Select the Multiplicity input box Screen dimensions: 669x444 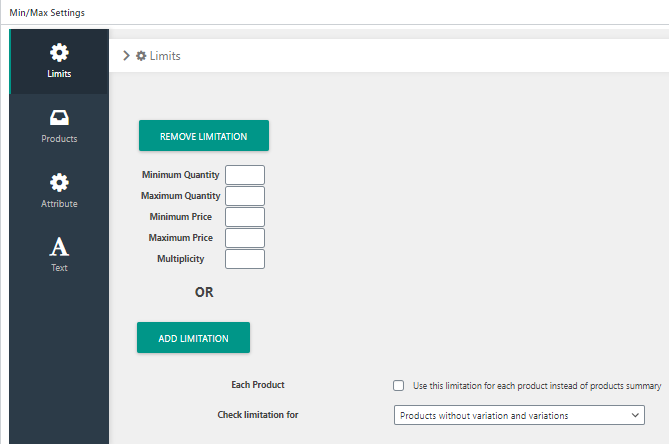click(x=245, y=259)
